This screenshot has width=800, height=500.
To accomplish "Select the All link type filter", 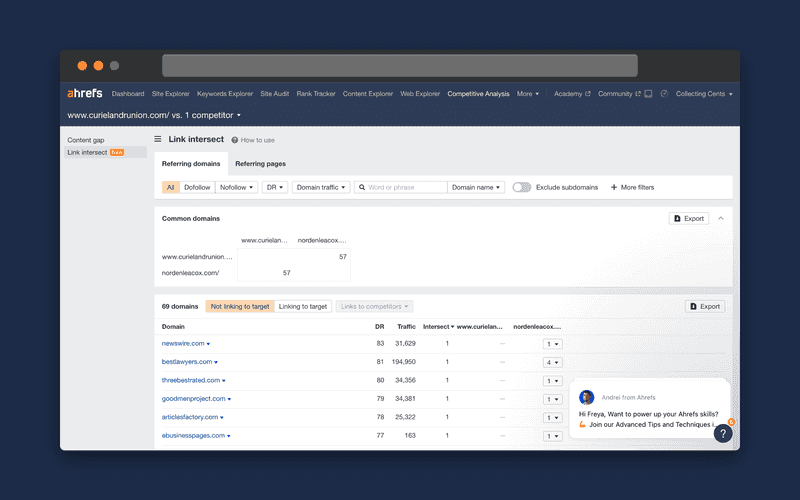I will [x=170, y=187].
